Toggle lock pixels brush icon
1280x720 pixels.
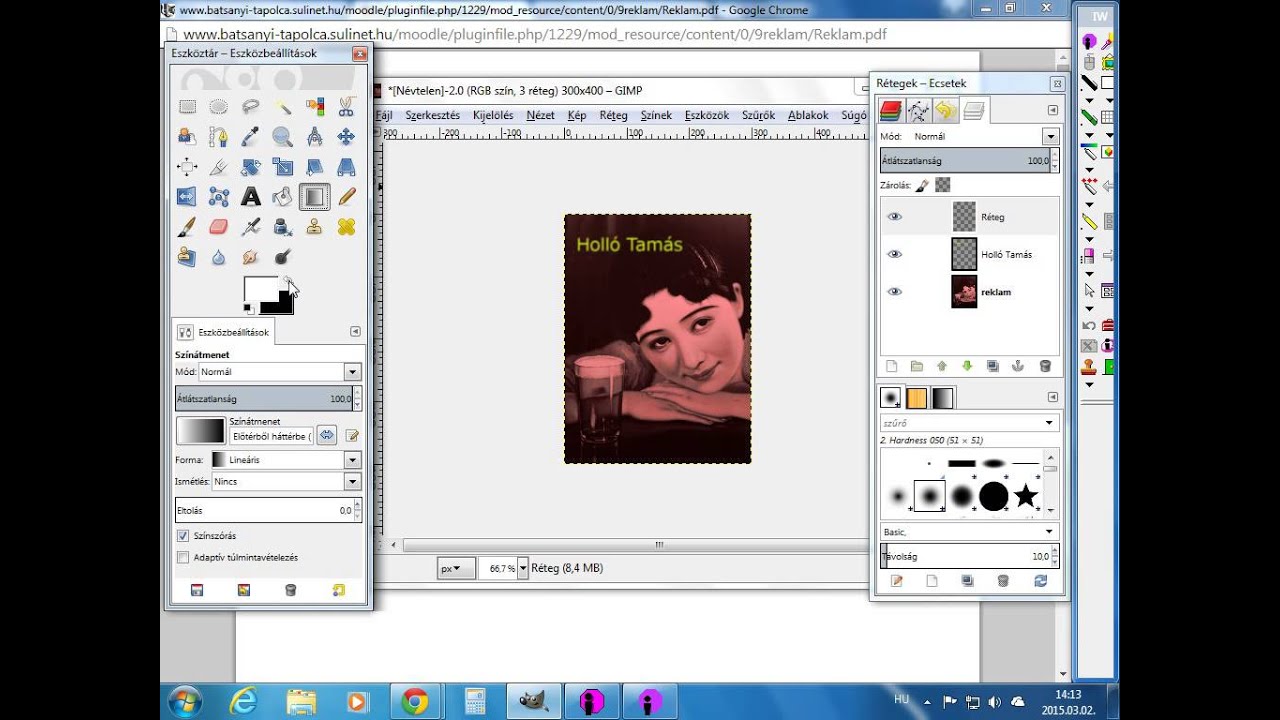pyautogui.click(x=922, y=185)
